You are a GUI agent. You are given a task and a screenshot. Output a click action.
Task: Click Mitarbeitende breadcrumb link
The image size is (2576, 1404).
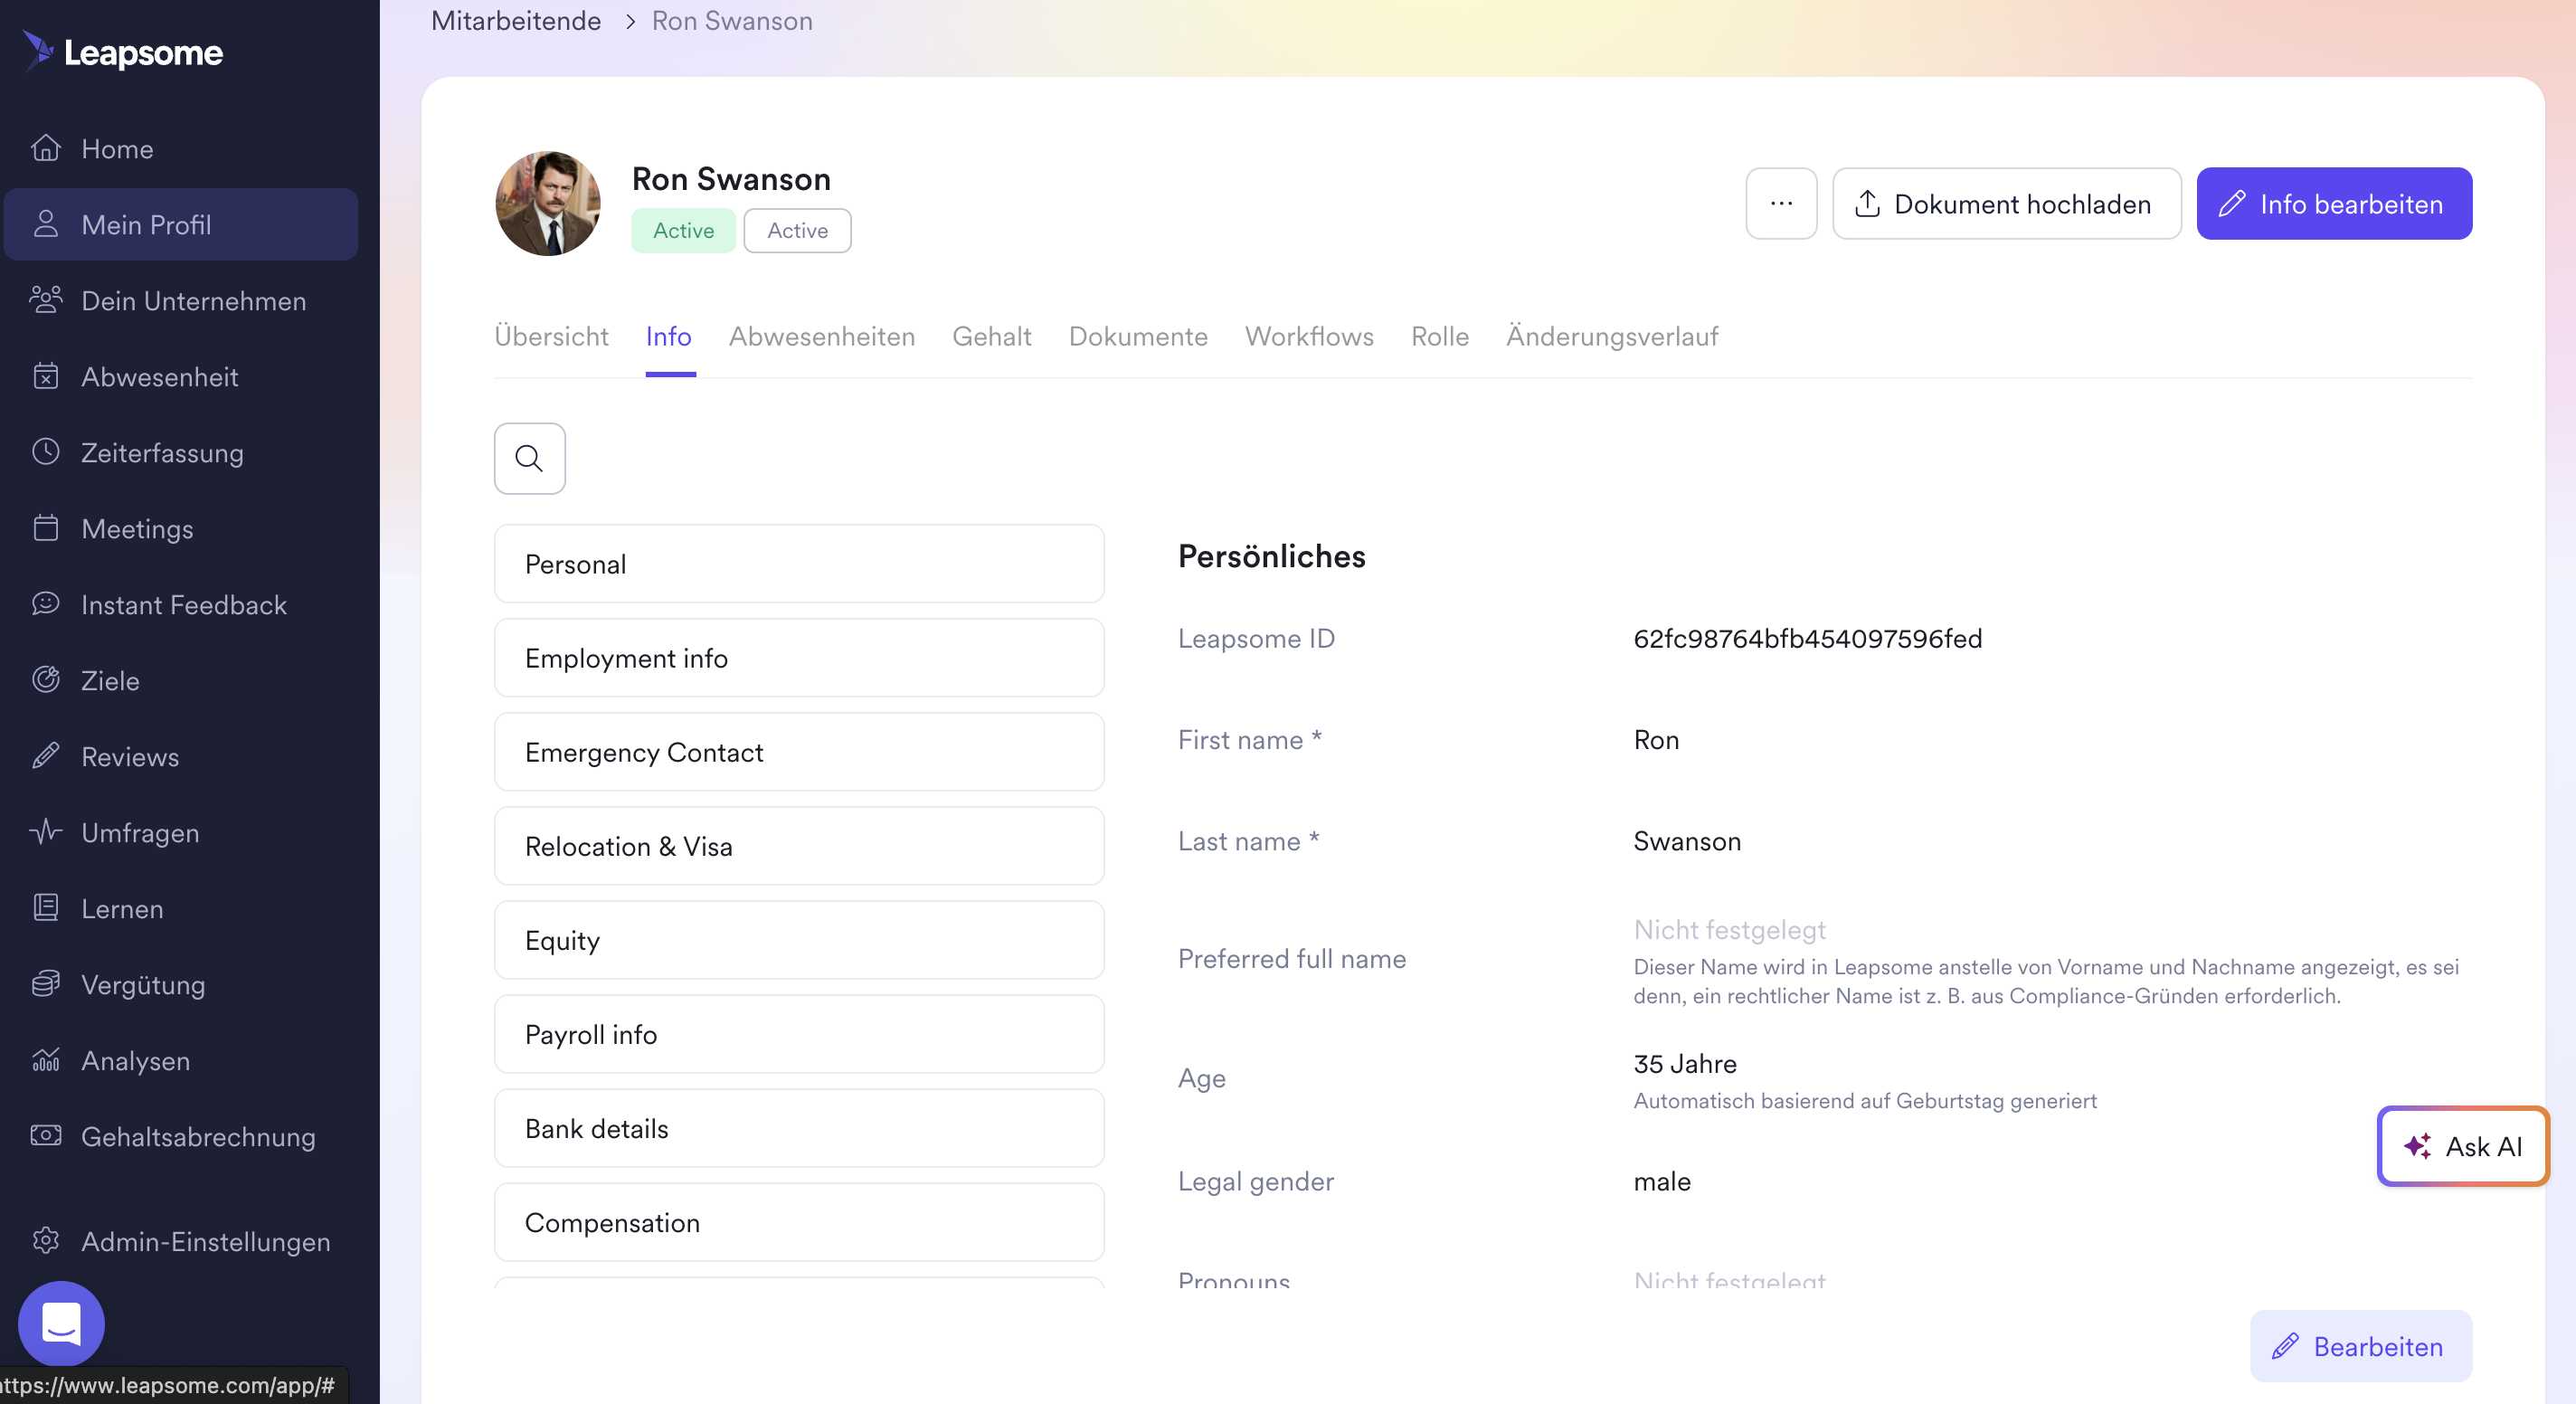tap(516, 20)
